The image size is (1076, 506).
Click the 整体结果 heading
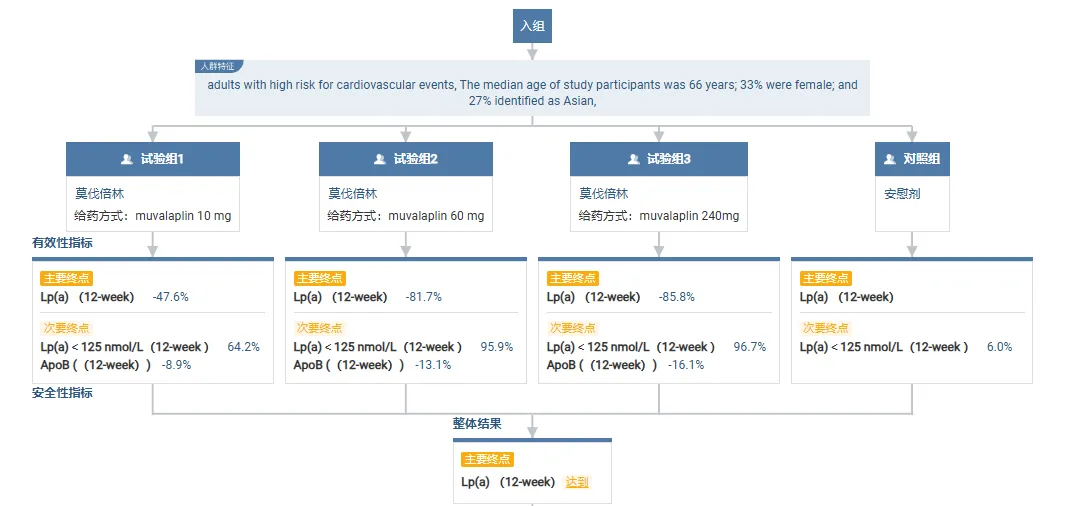[x=477, y=423]
